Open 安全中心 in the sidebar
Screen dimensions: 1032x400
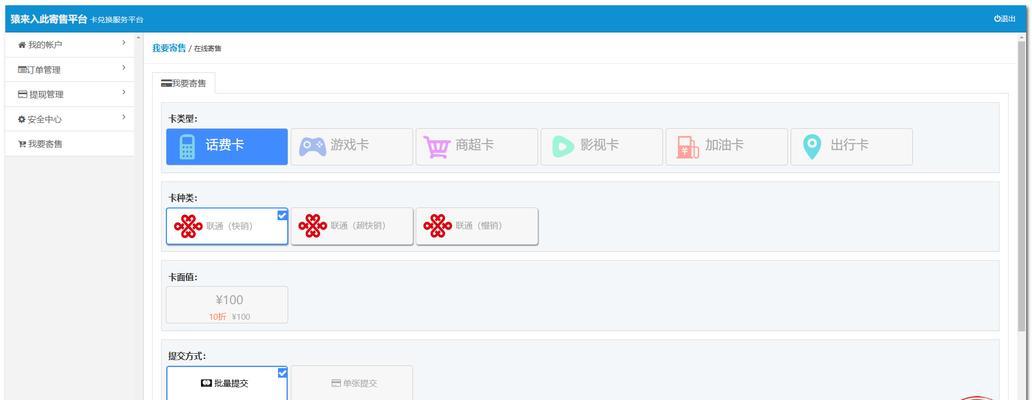click(70, 120)
